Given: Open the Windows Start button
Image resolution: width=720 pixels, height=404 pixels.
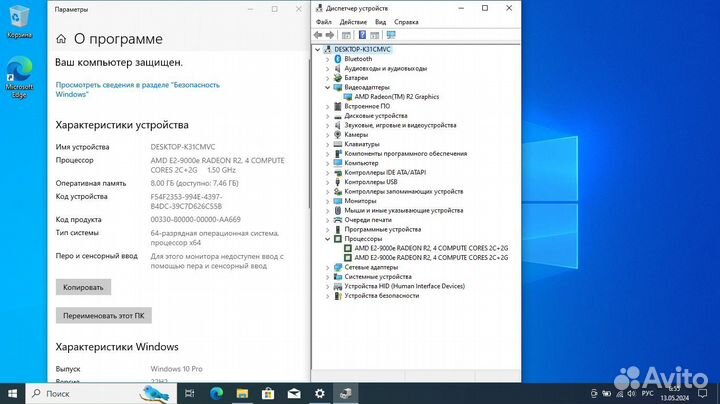Looking at the screenshot, I should (x=12, y=393).
